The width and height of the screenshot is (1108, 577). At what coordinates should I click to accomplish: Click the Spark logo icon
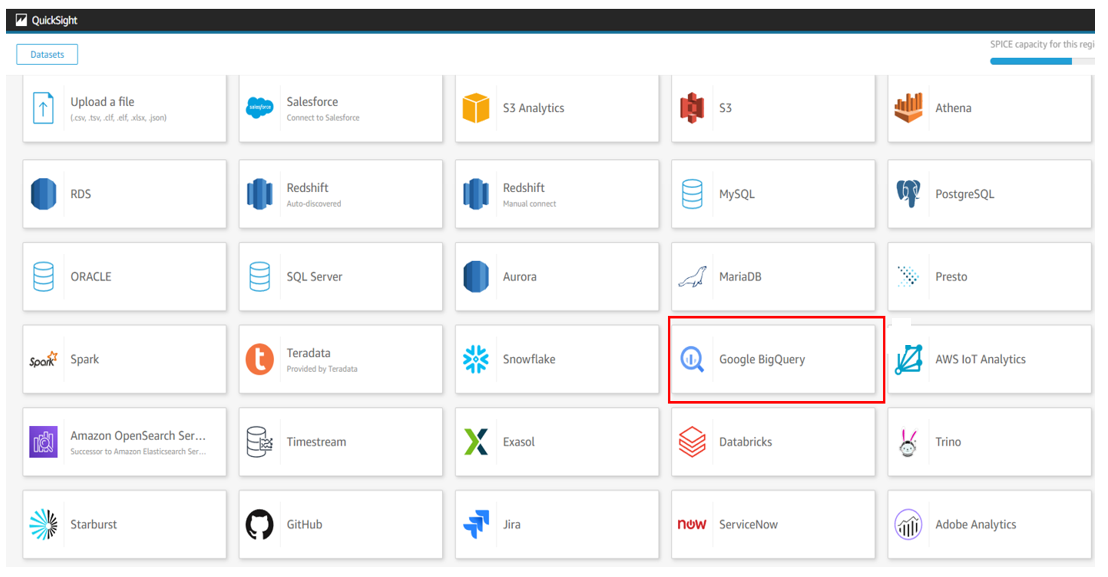[x=43, y=359]
